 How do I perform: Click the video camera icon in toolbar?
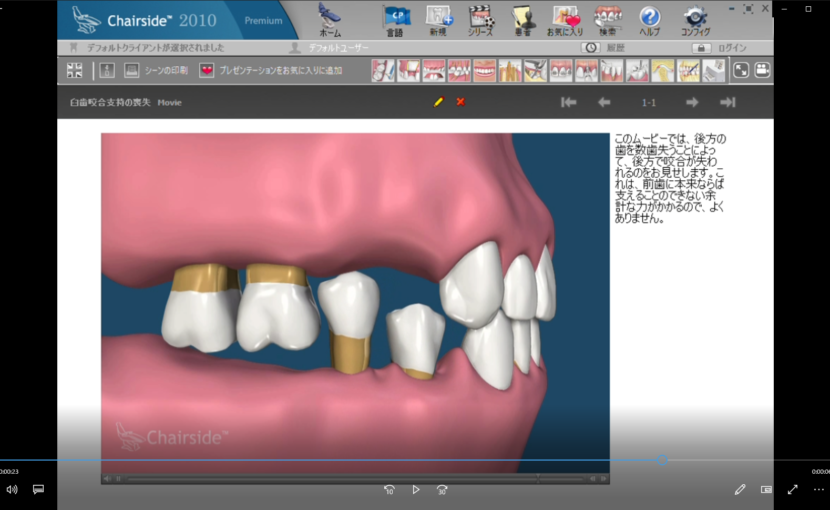coord(762,70)
